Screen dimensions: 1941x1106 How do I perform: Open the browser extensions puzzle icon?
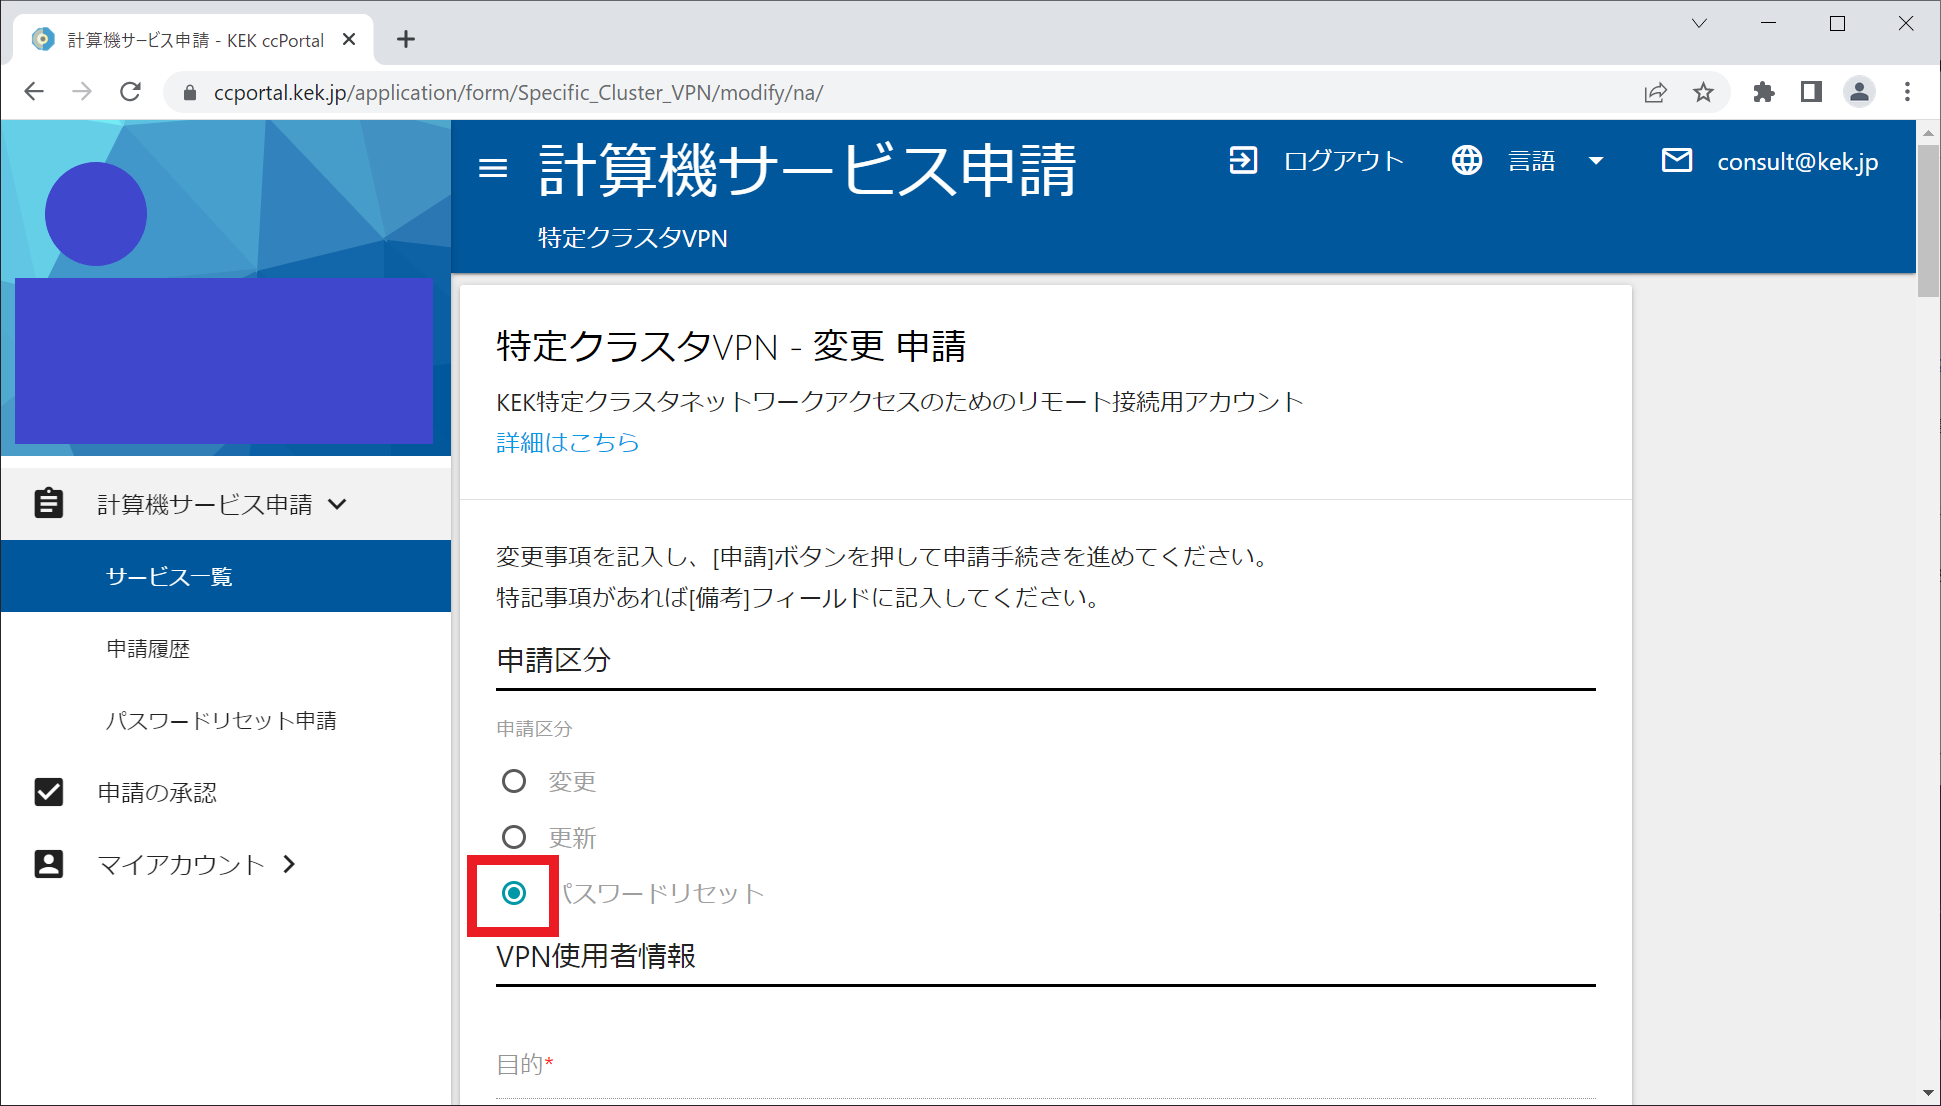pyautogui.click(x=1764, y=92)
